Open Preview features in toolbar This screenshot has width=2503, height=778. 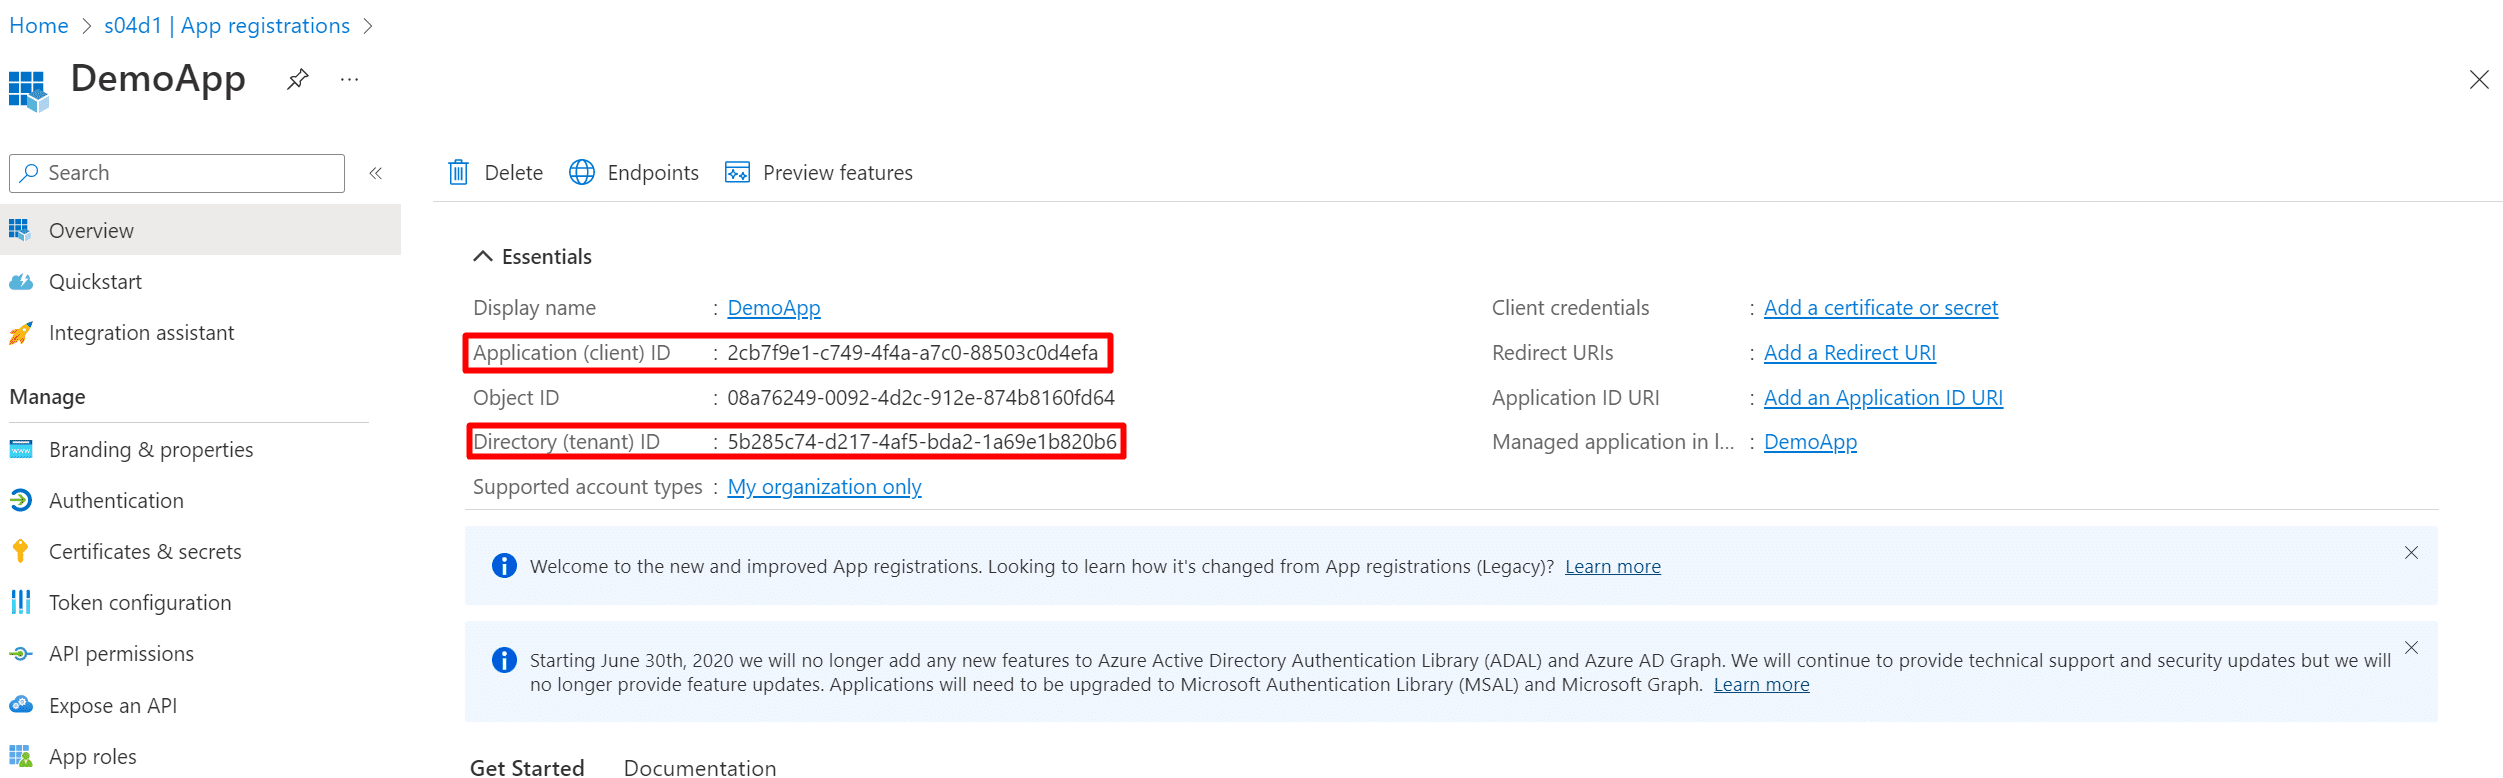pos(819,173)
